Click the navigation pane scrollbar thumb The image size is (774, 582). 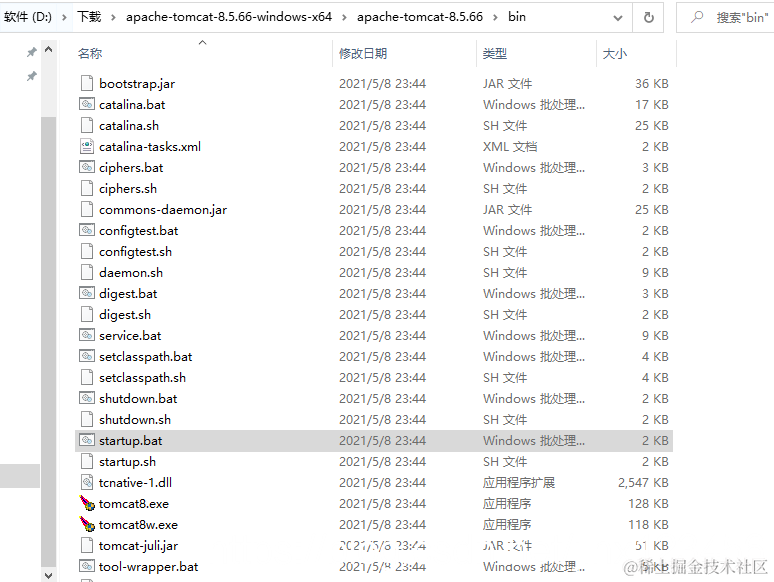[48, 342]
